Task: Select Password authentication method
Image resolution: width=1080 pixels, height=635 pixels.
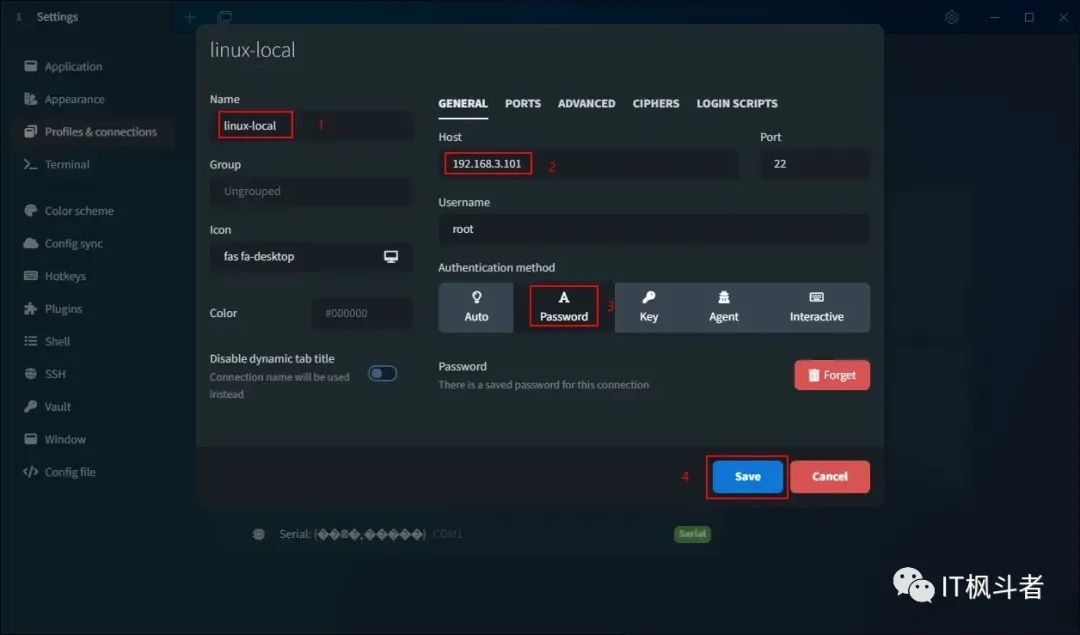Action: [563, 306]
